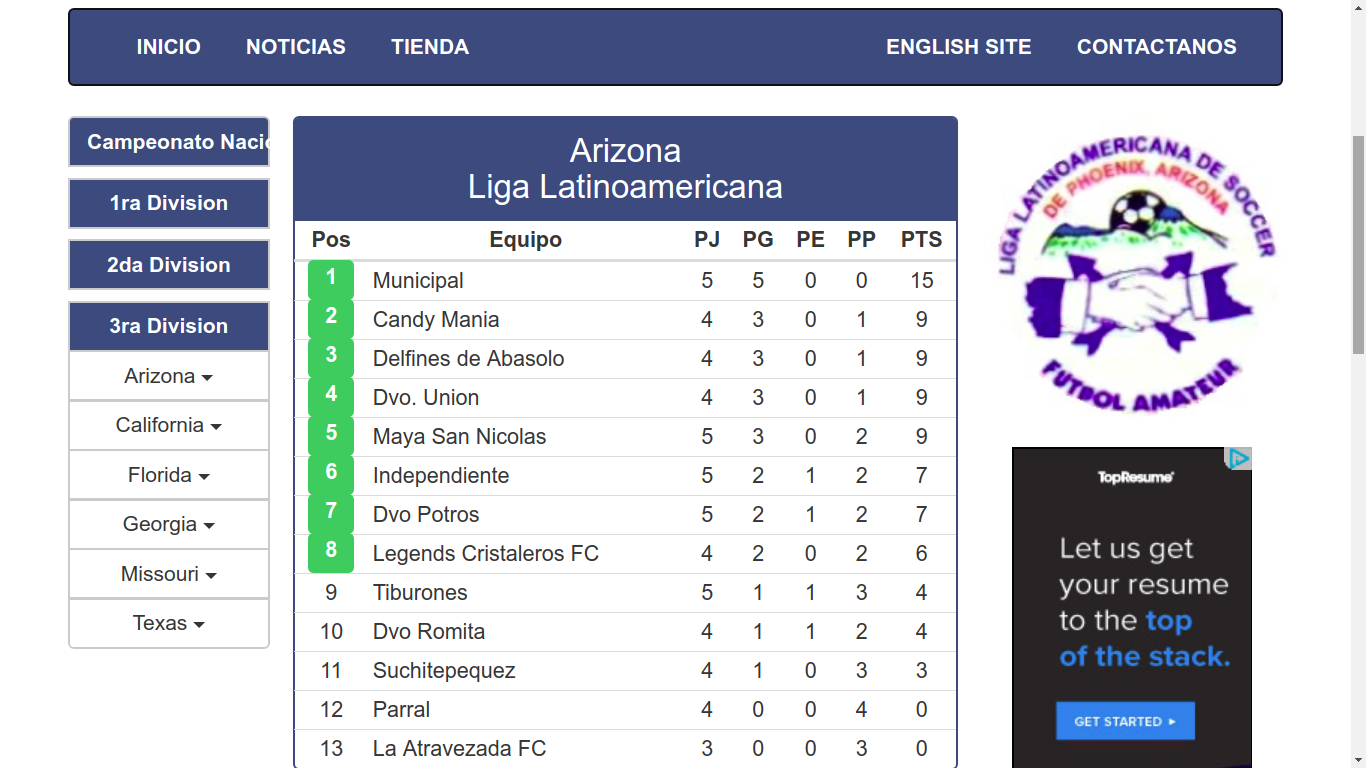Image resolution: width=1366 pixels, height=768 pixels.
Task: Expand the Texas dropdown
Action: point(169,623)
